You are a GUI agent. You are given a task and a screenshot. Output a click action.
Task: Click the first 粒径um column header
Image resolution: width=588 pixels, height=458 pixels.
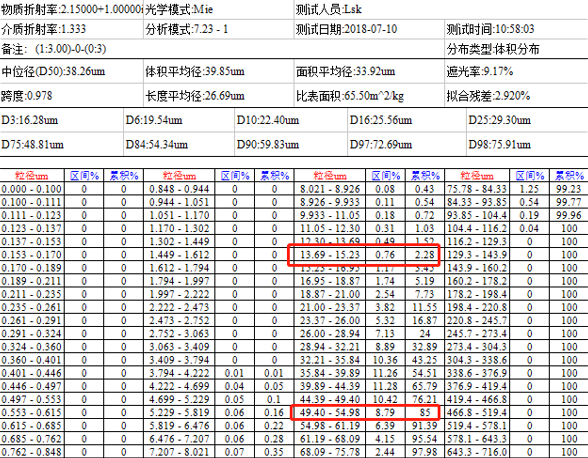(32, 176)
